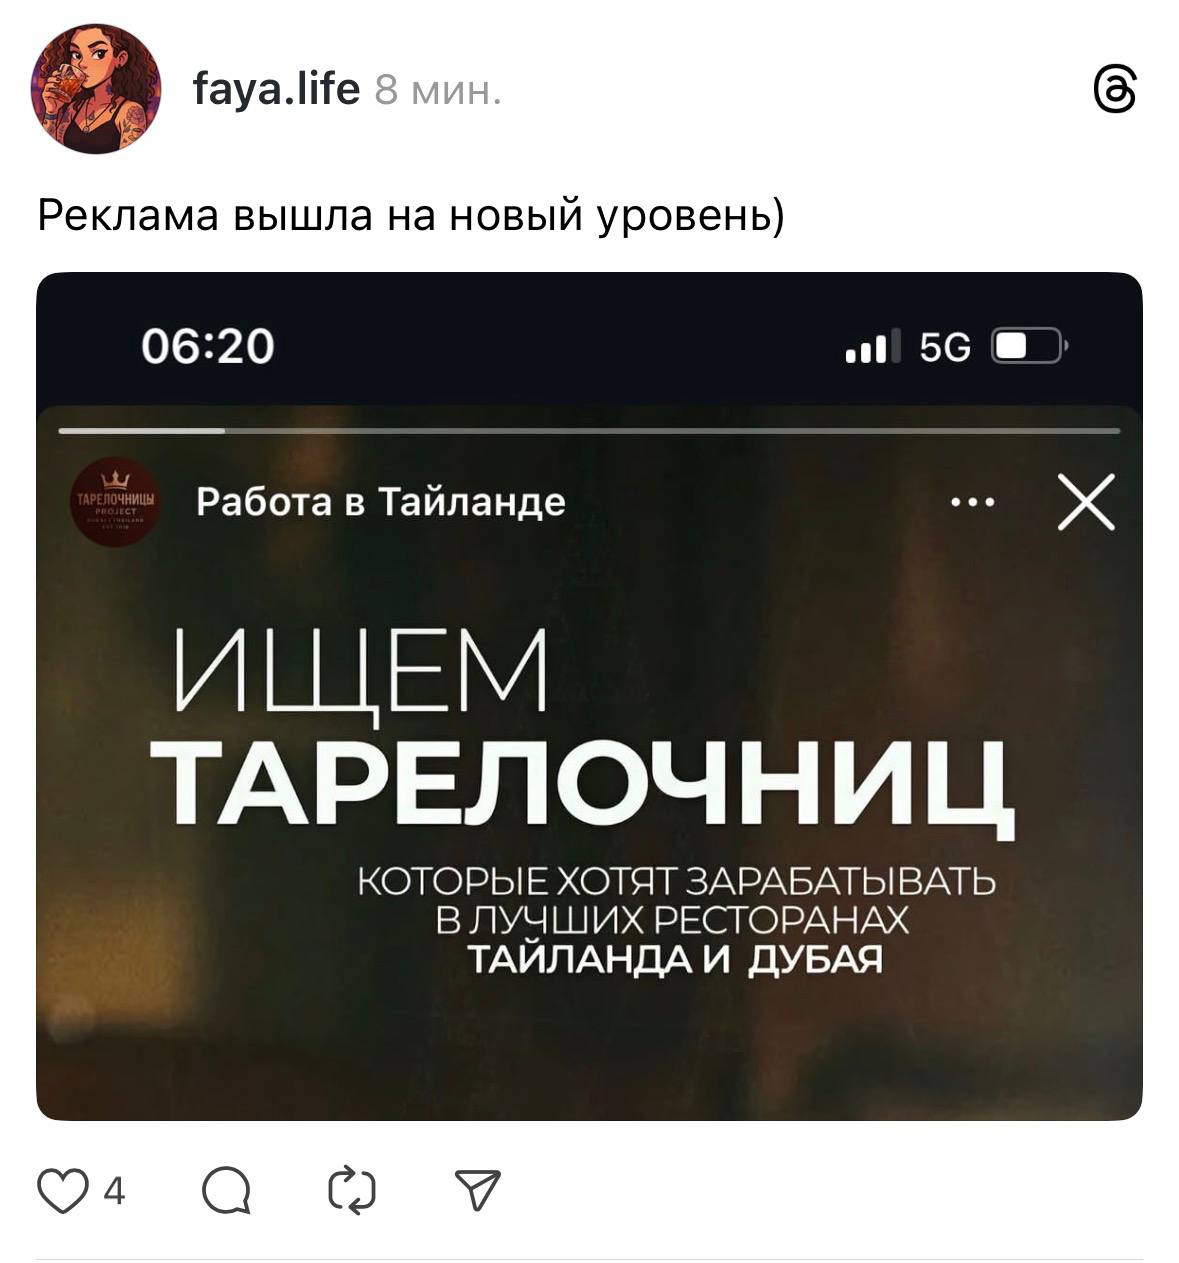1179x1263 pixels.
Task: Click the battery icon in the screenshot
Action: pos(1028,347)
